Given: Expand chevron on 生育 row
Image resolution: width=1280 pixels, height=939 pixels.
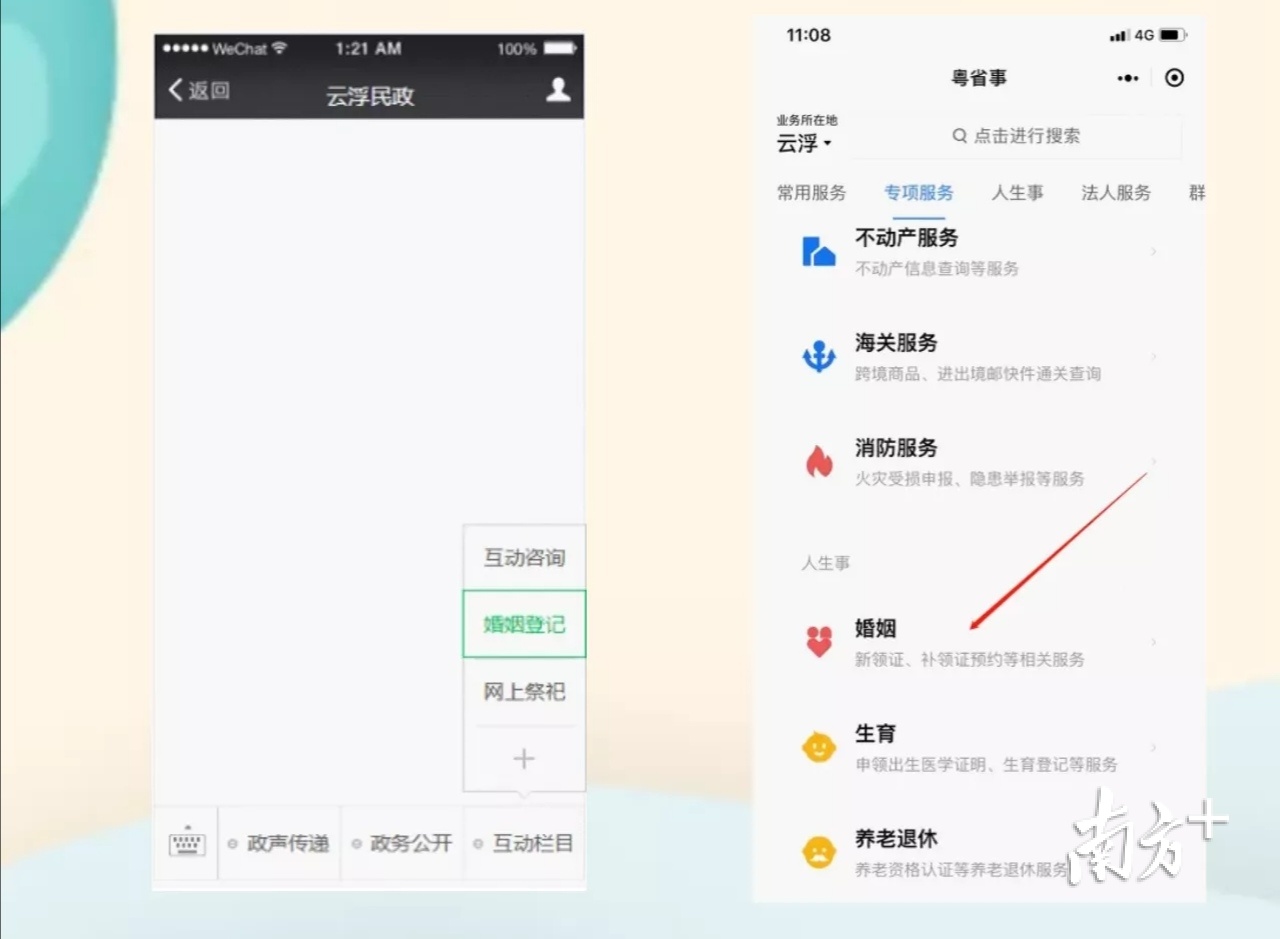Looking at the screenshot, I should 1153,747.
